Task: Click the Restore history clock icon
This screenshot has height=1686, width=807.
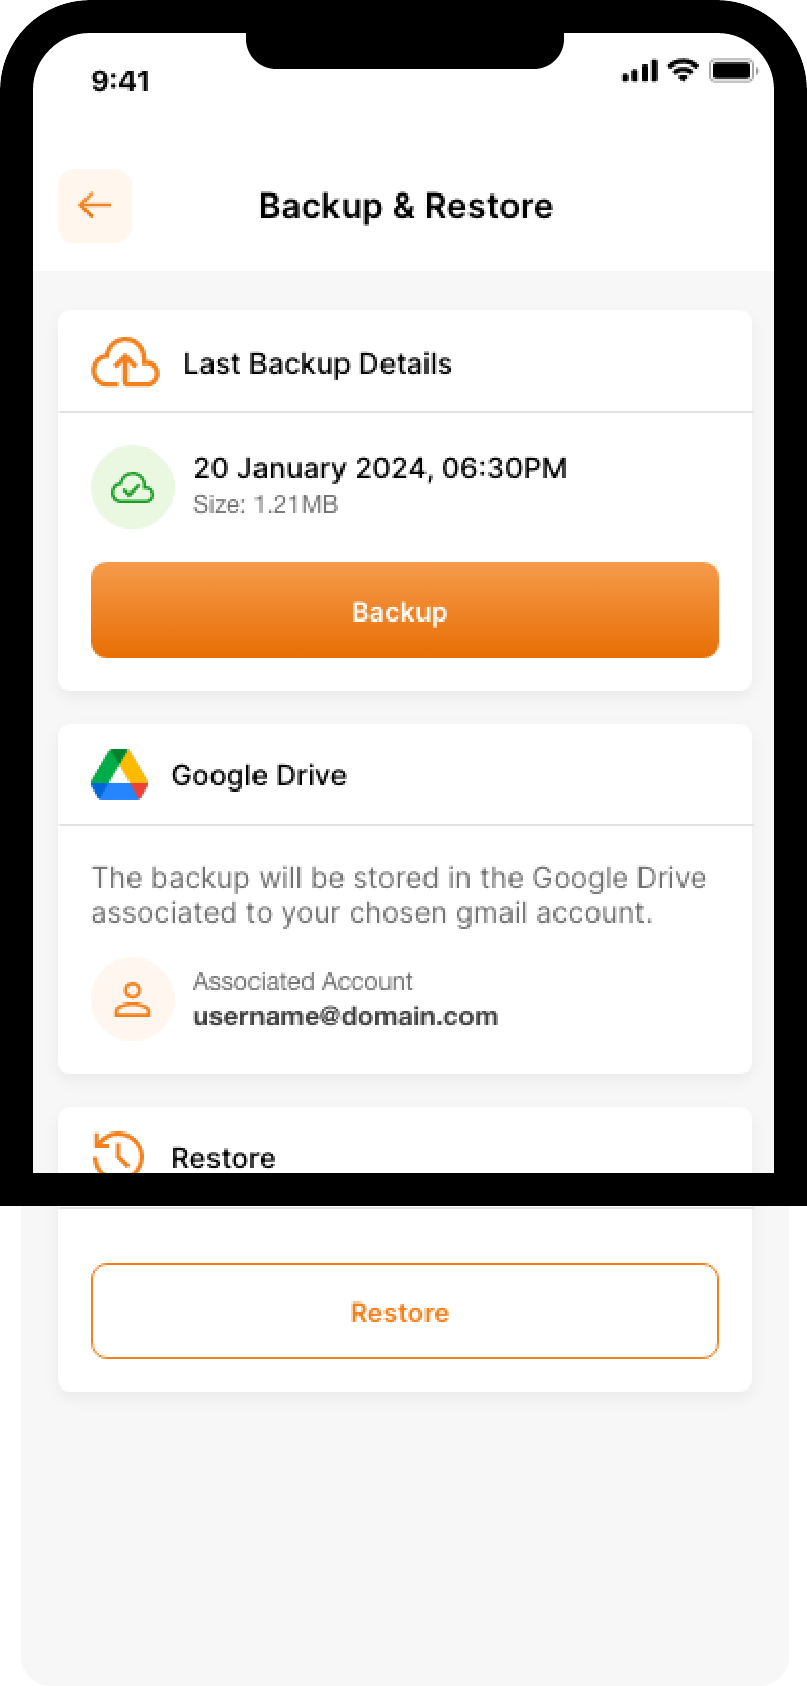Action: (x=118, y=1153)
